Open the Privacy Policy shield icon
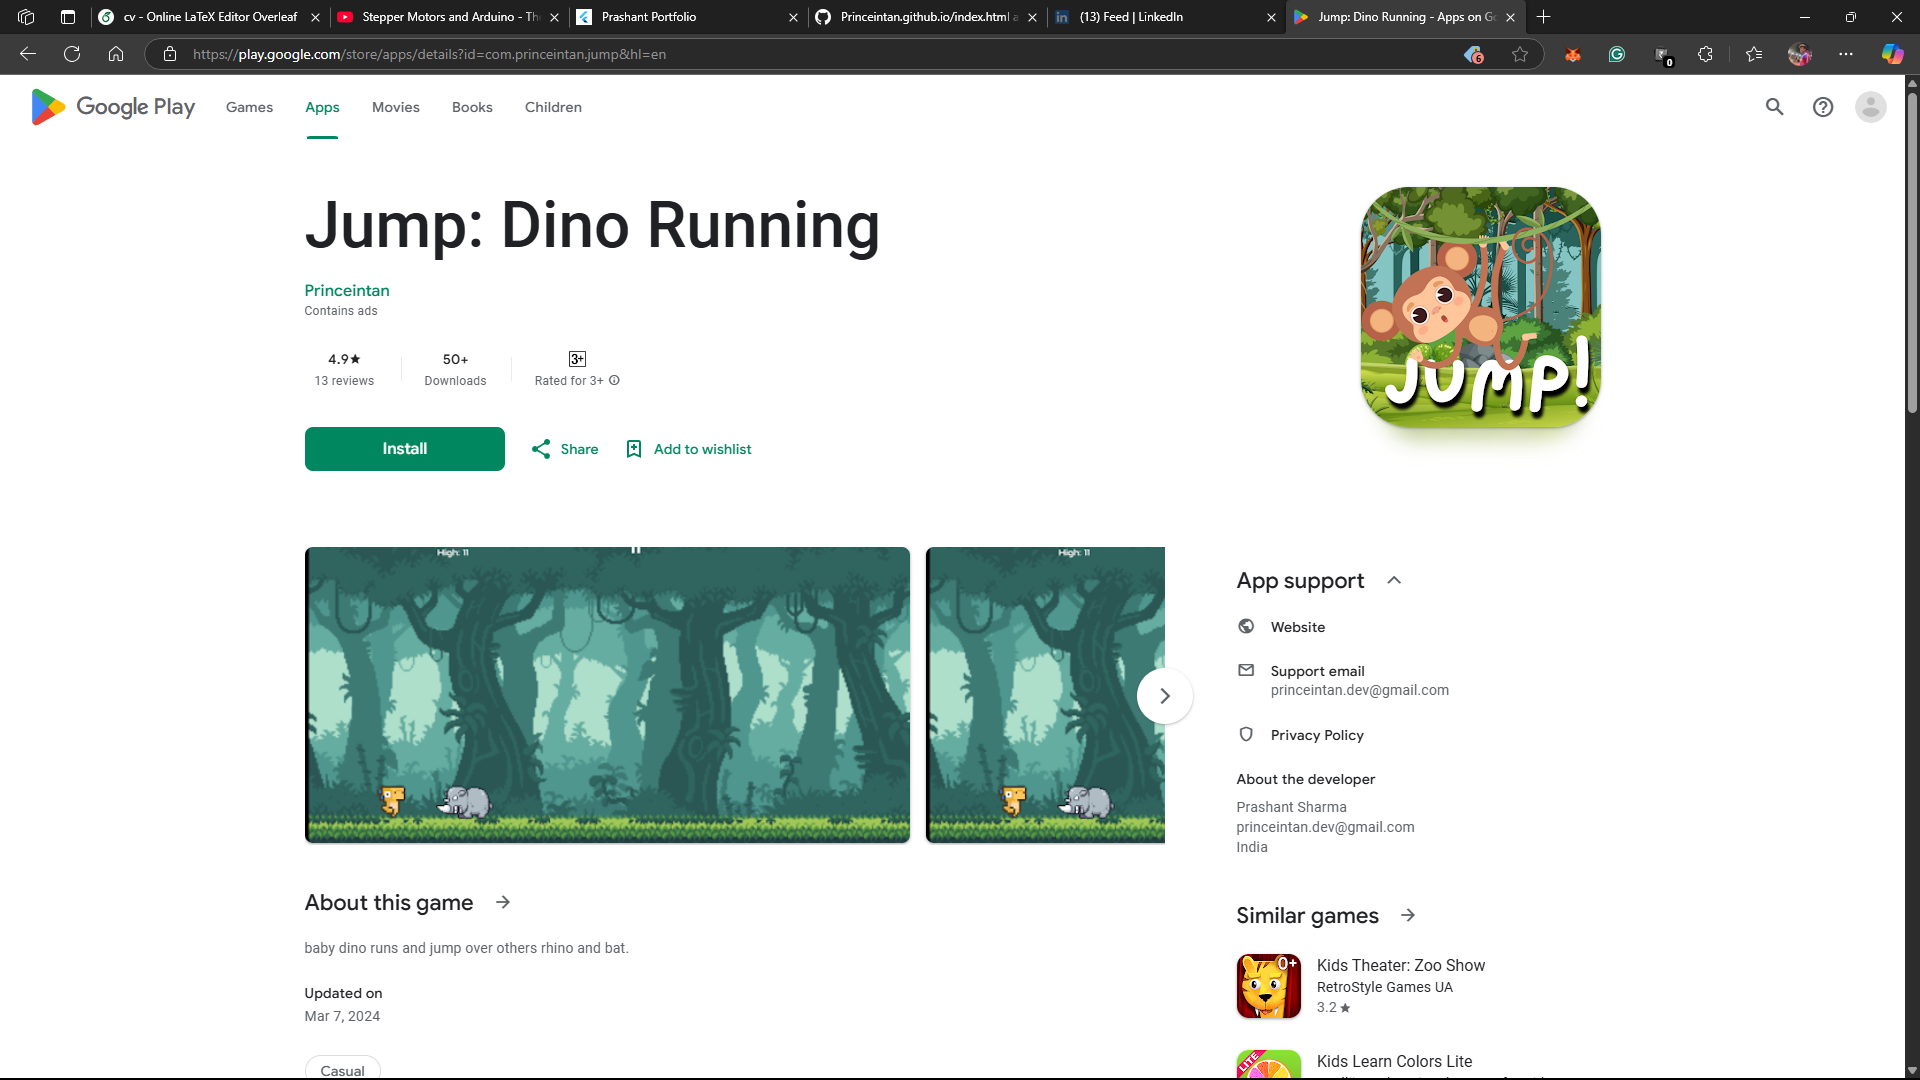 [x=1245, y=734]
